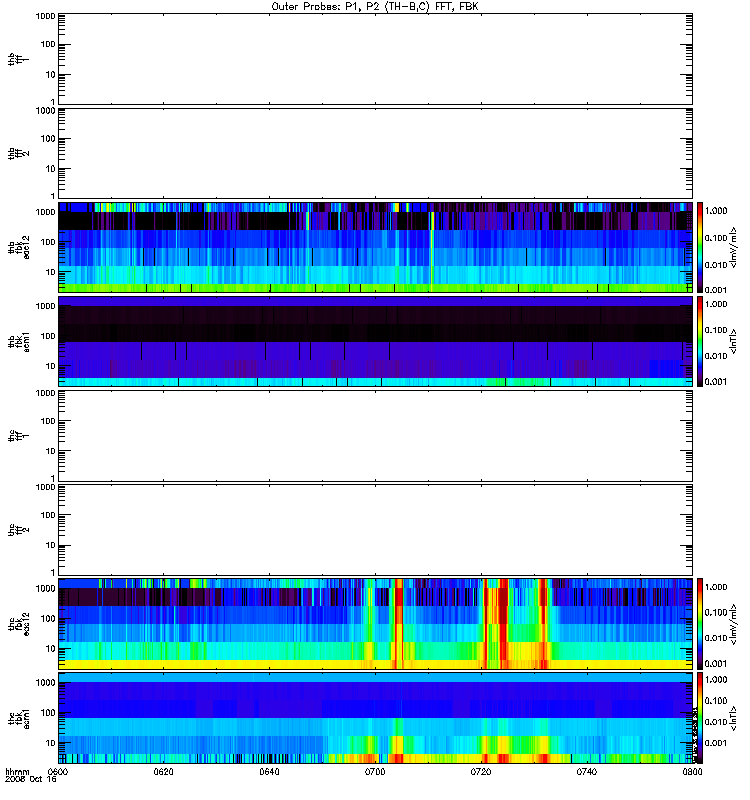Click the empty thc fft 2 panel
Image resolution: width=750 pixels, height=800 pixels.
(x=375, y=530)
